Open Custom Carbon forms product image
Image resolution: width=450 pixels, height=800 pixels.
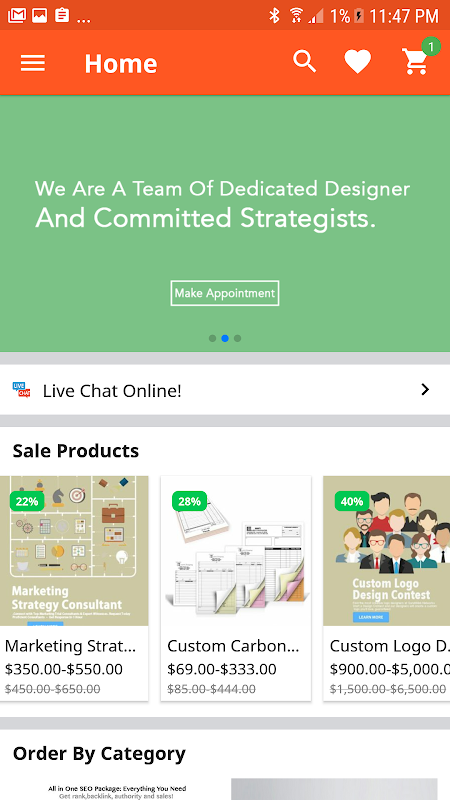236,551
